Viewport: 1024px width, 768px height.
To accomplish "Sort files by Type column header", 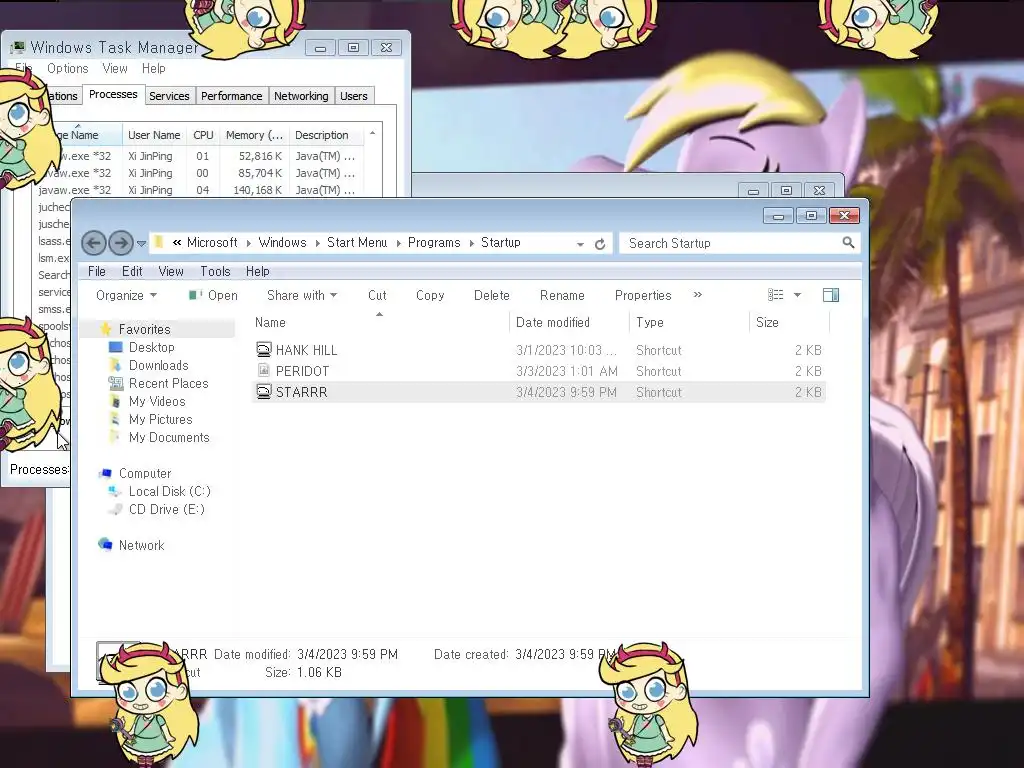I will click(690, 322).
